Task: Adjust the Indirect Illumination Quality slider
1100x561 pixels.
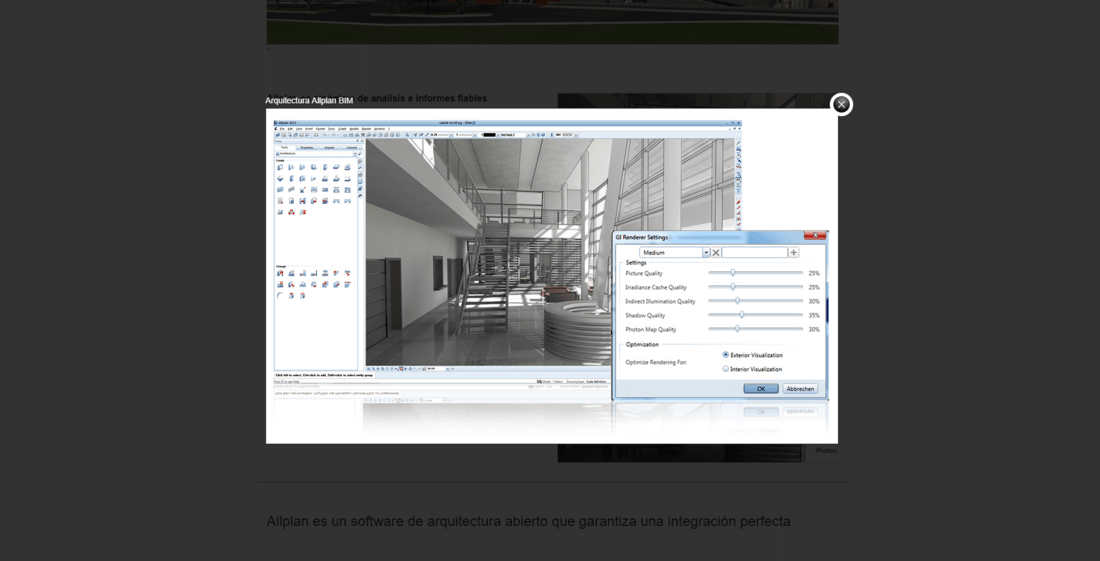Action: click(x=756, y=301)
